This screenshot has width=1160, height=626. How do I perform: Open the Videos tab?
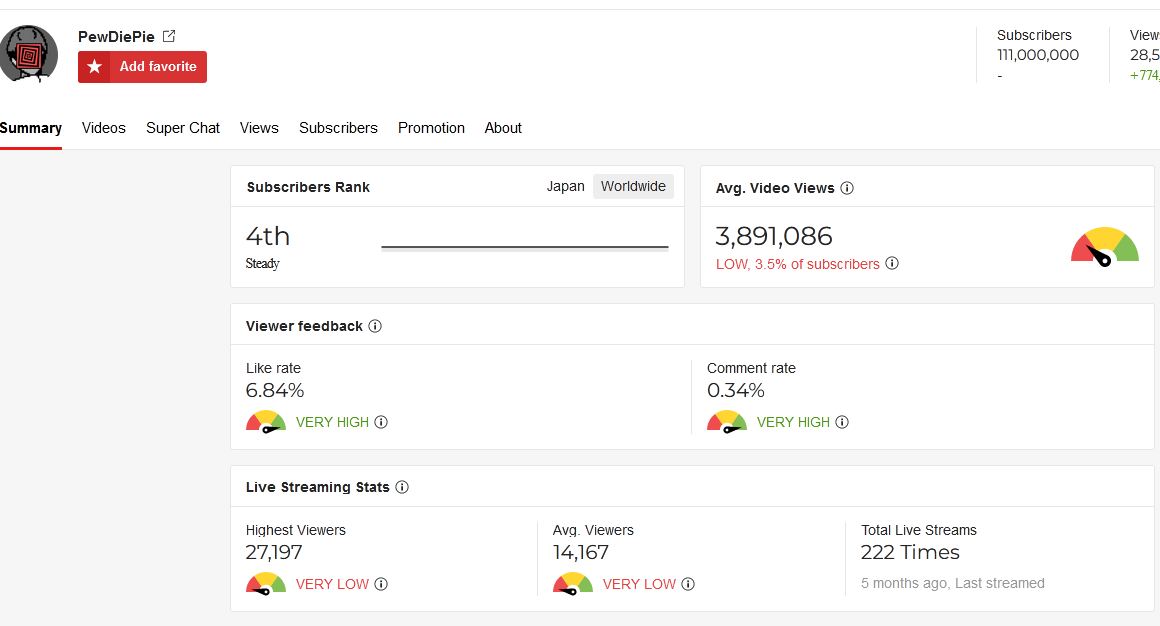(104, 128)
